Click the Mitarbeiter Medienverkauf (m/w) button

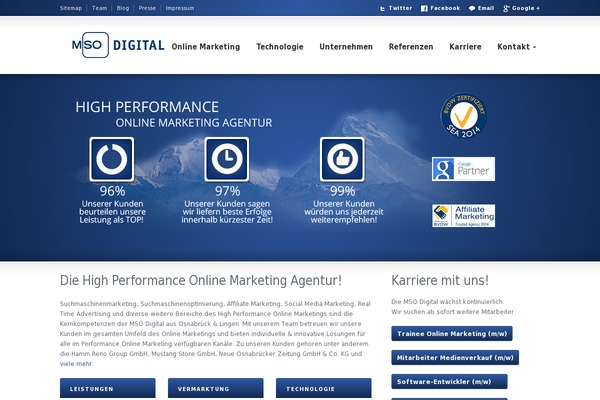tap(455, 358)
